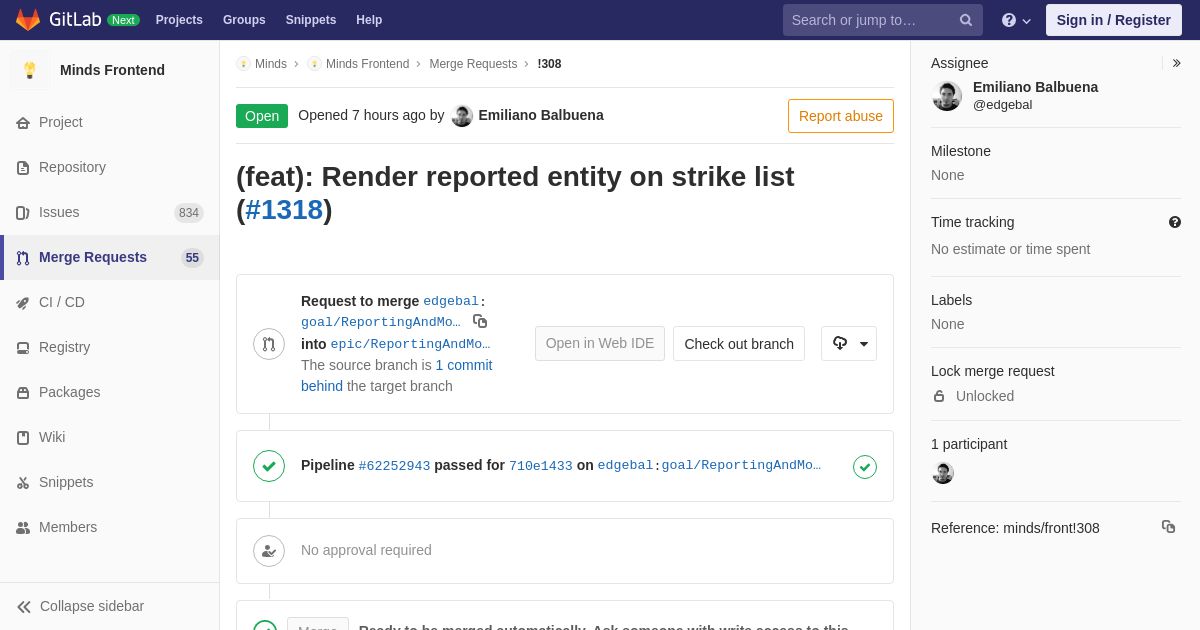Open the Minds Frontend lightbulb project avatar
Image resolution: width=1200 pixels, height=630 pixels.
(30, 70)
